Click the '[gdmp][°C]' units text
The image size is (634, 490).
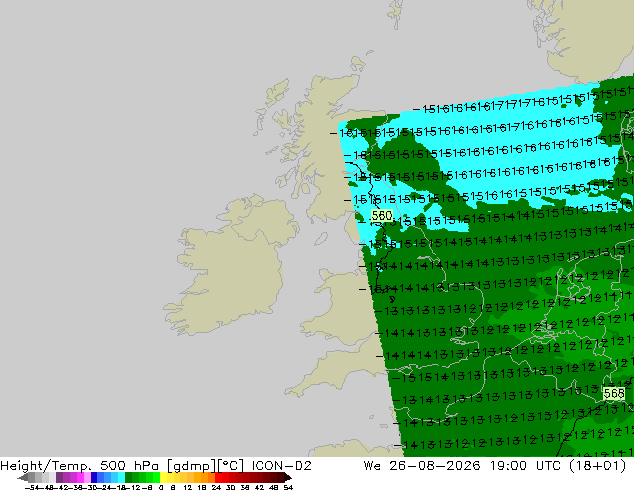point(205,466)
